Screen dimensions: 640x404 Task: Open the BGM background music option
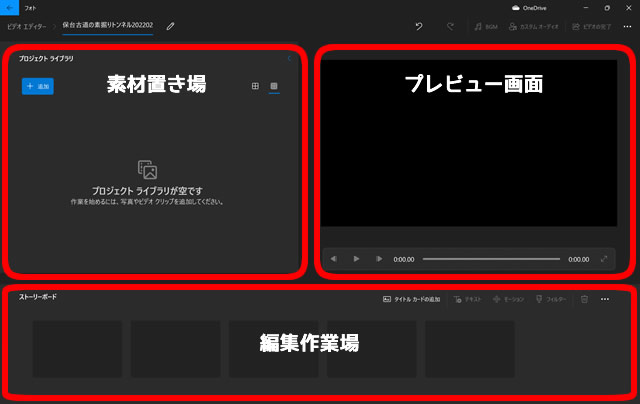486,26
